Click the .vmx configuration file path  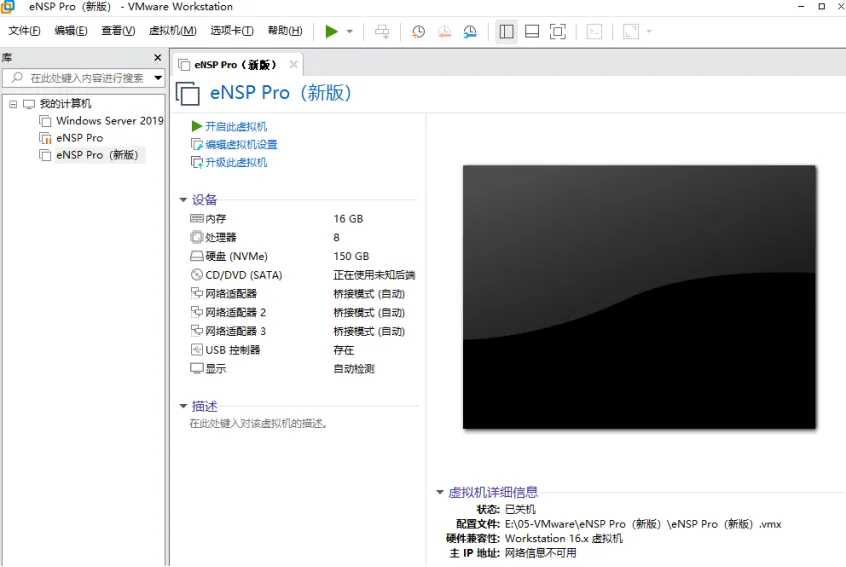point(643,524)
